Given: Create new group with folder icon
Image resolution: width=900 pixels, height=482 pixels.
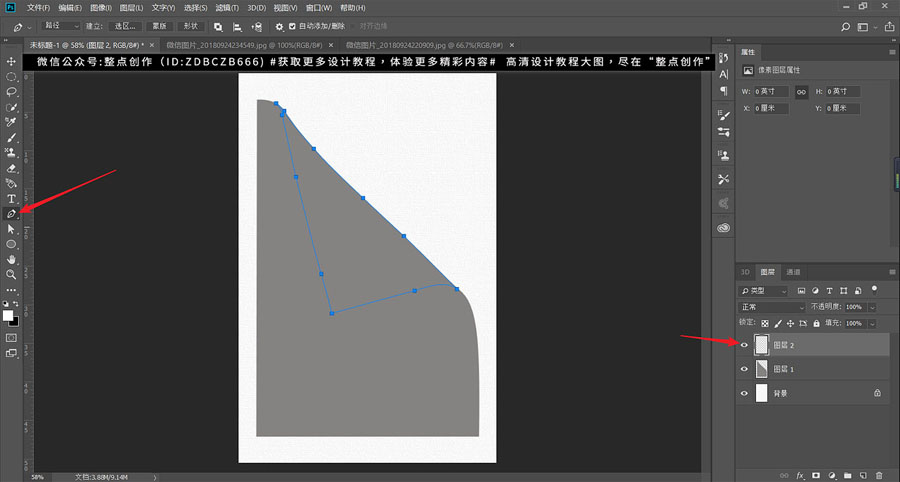Looking at the screenshot, I should coord(847,474).
